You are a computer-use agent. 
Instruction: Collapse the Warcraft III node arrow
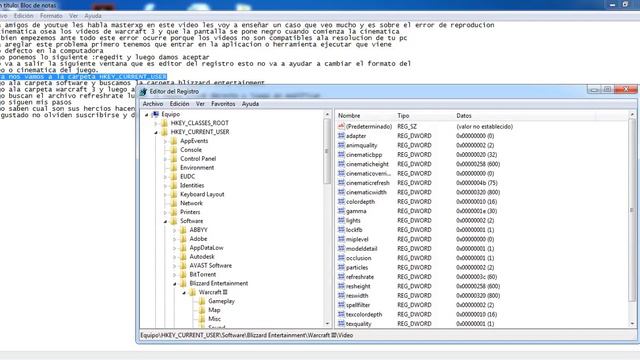click(x=184, y=293)
